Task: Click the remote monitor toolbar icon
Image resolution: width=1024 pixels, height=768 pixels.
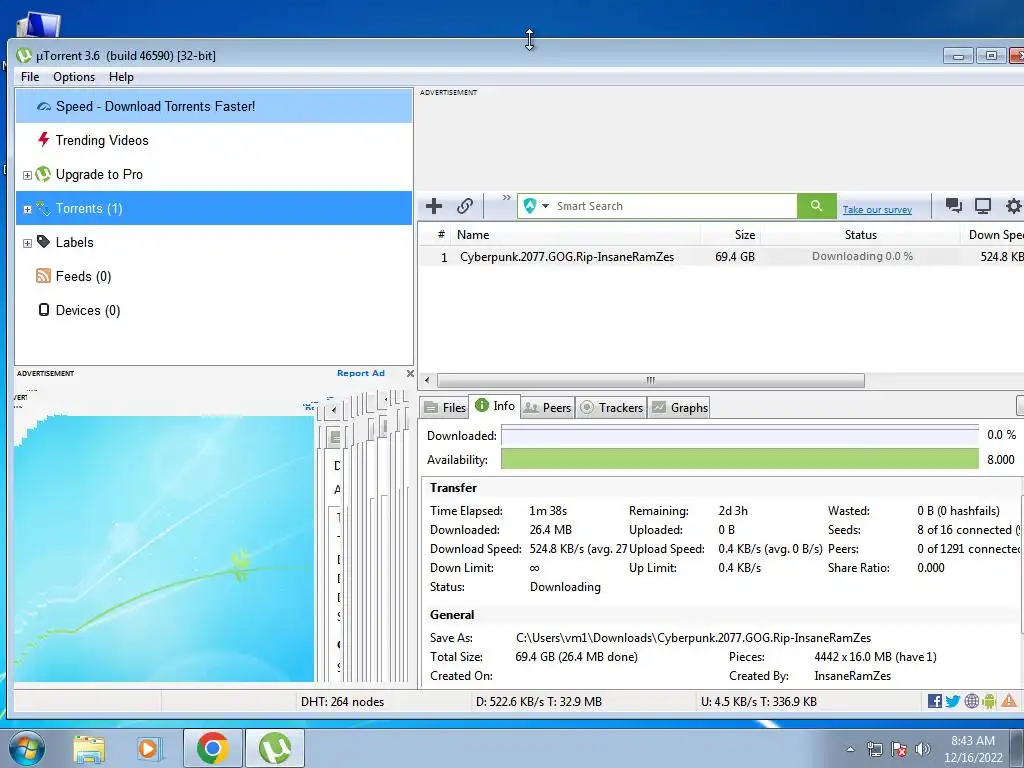Action: point(983,206)
